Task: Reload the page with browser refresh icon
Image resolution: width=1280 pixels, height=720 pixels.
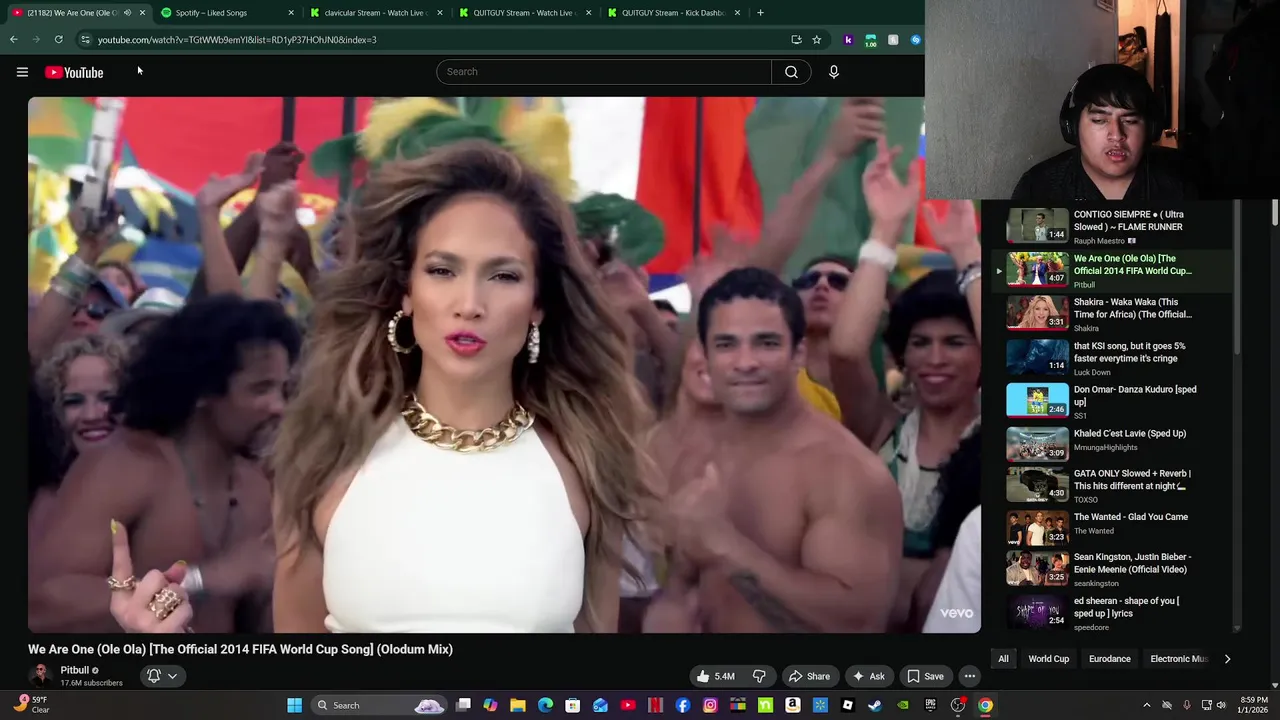Action: coord(59,40)
